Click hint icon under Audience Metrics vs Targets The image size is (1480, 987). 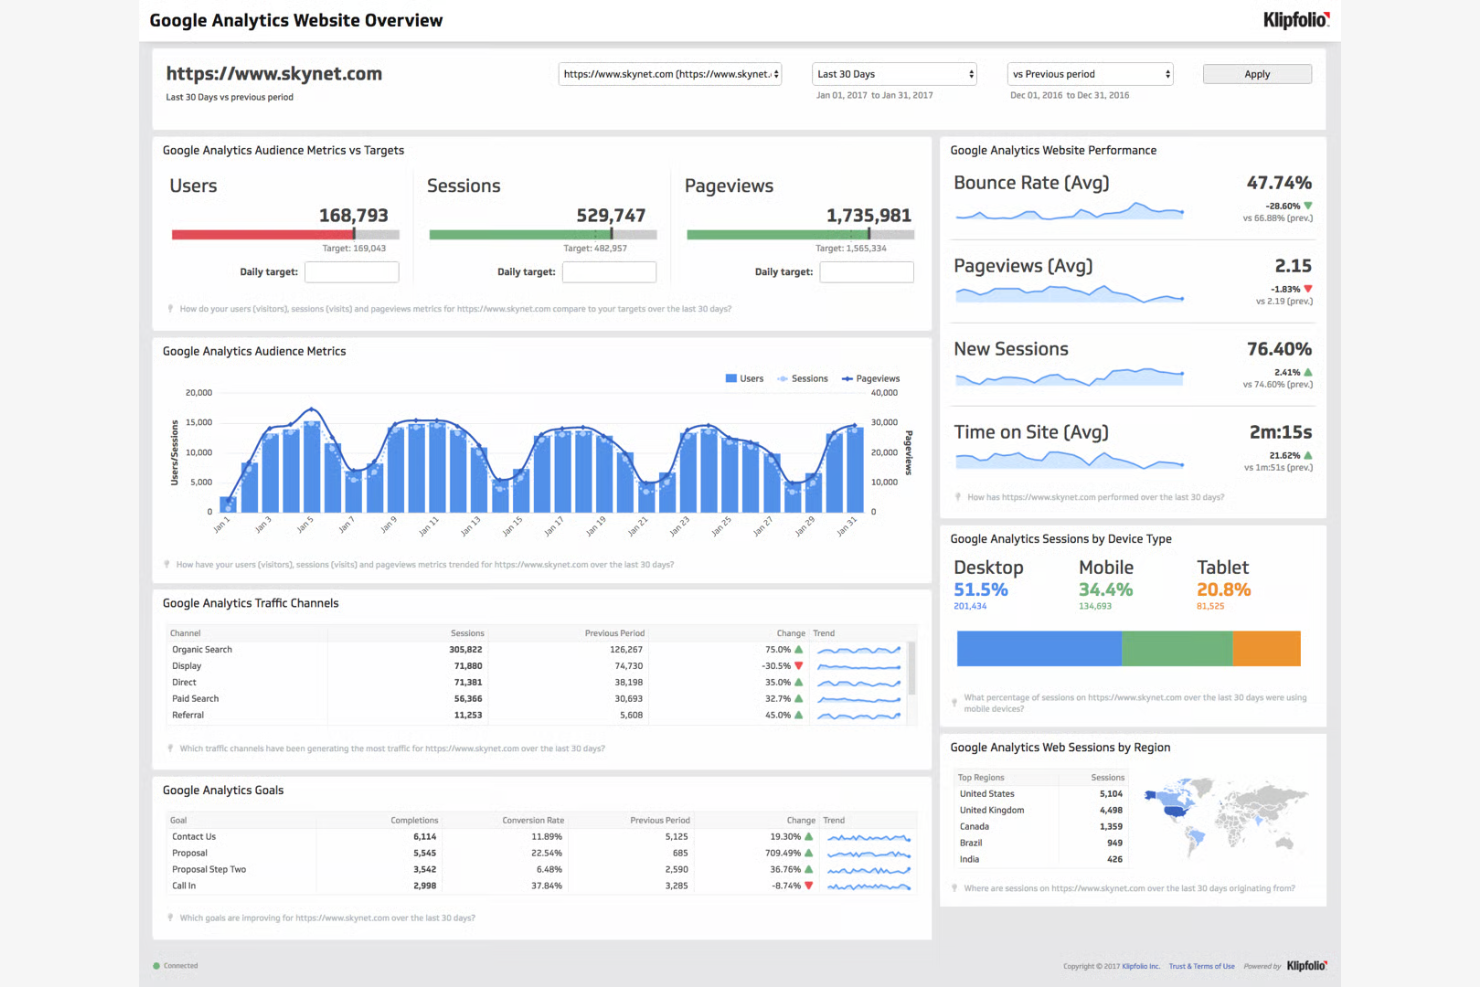[170, 309]
